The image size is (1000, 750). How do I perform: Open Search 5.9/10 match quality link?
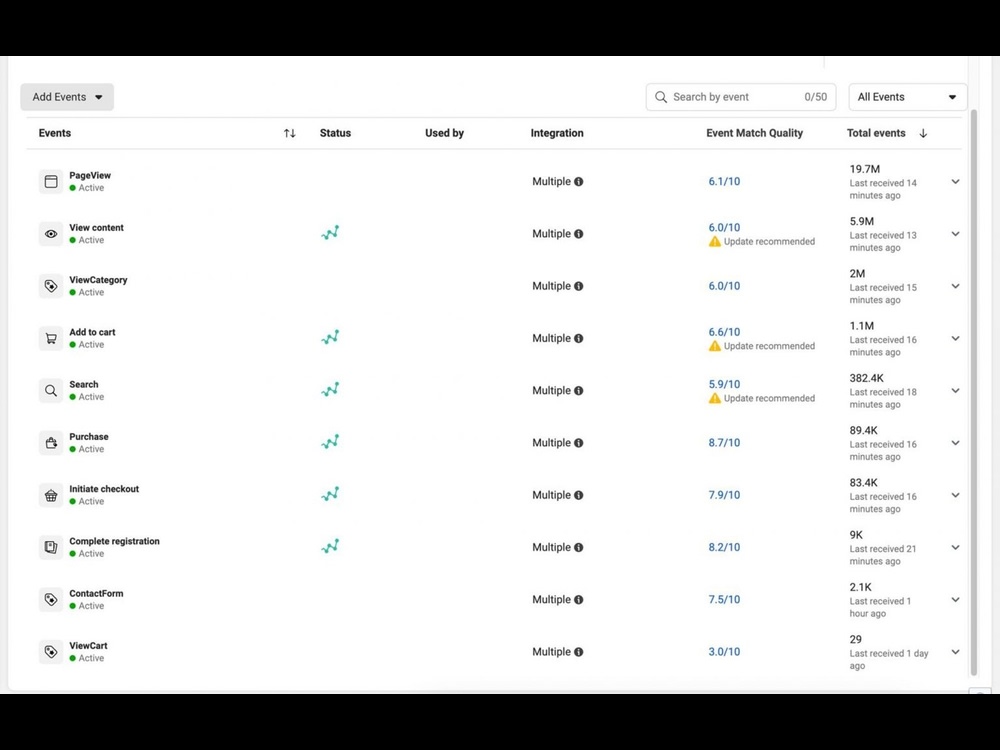724,385
